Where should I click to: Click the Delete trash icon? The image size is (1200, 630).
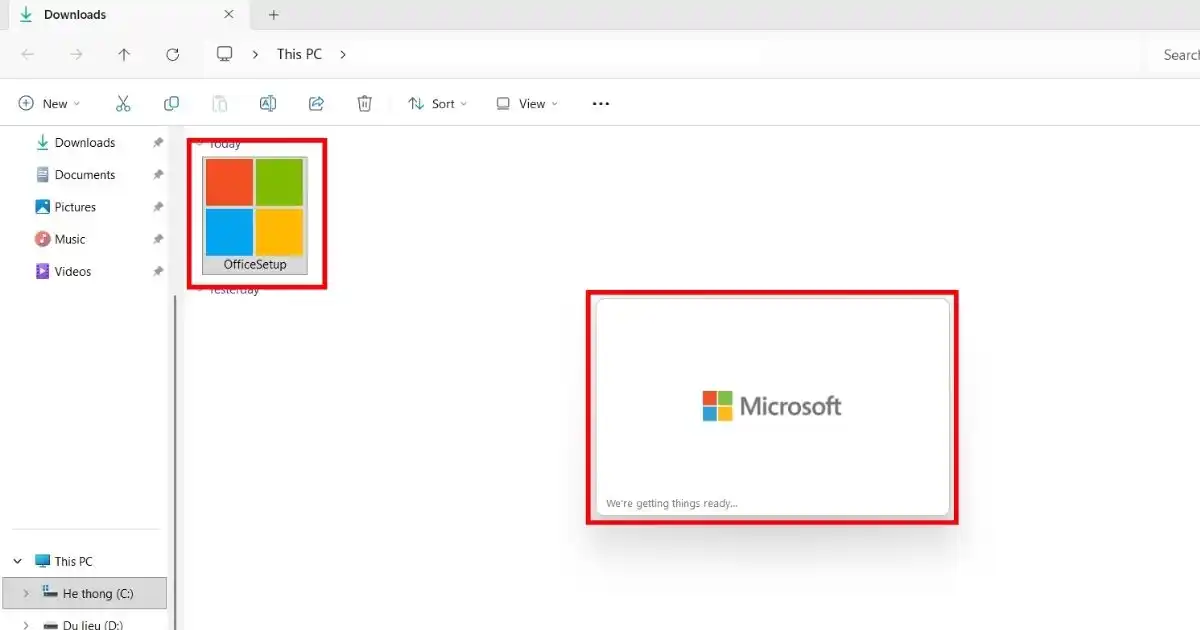365,104
